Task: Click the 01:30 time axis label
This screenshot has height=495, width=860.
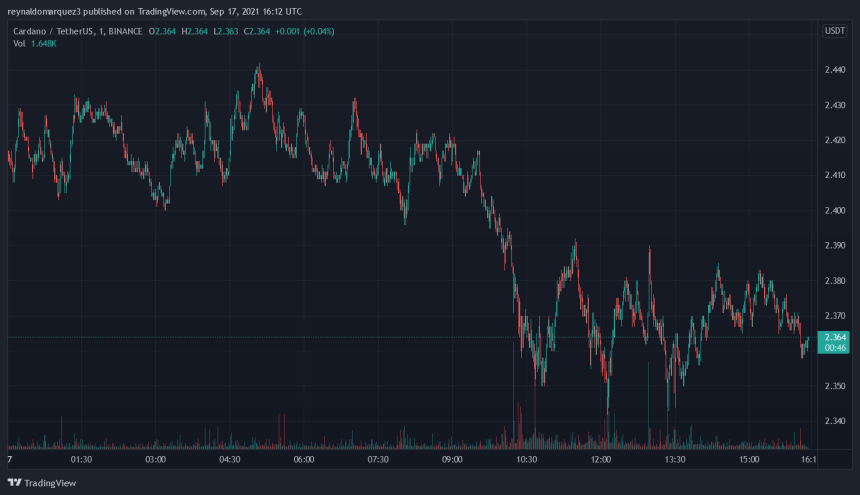Action: [81, 459]
